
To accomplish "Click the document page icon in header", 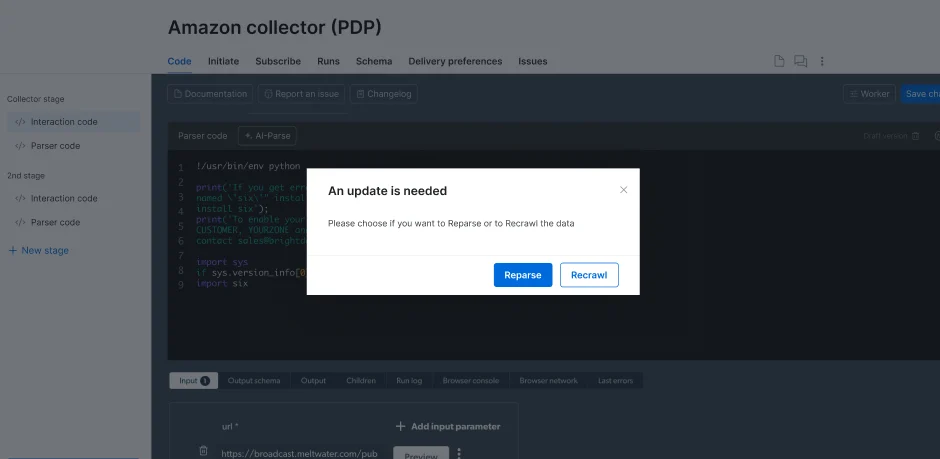I will click(779, 61).
